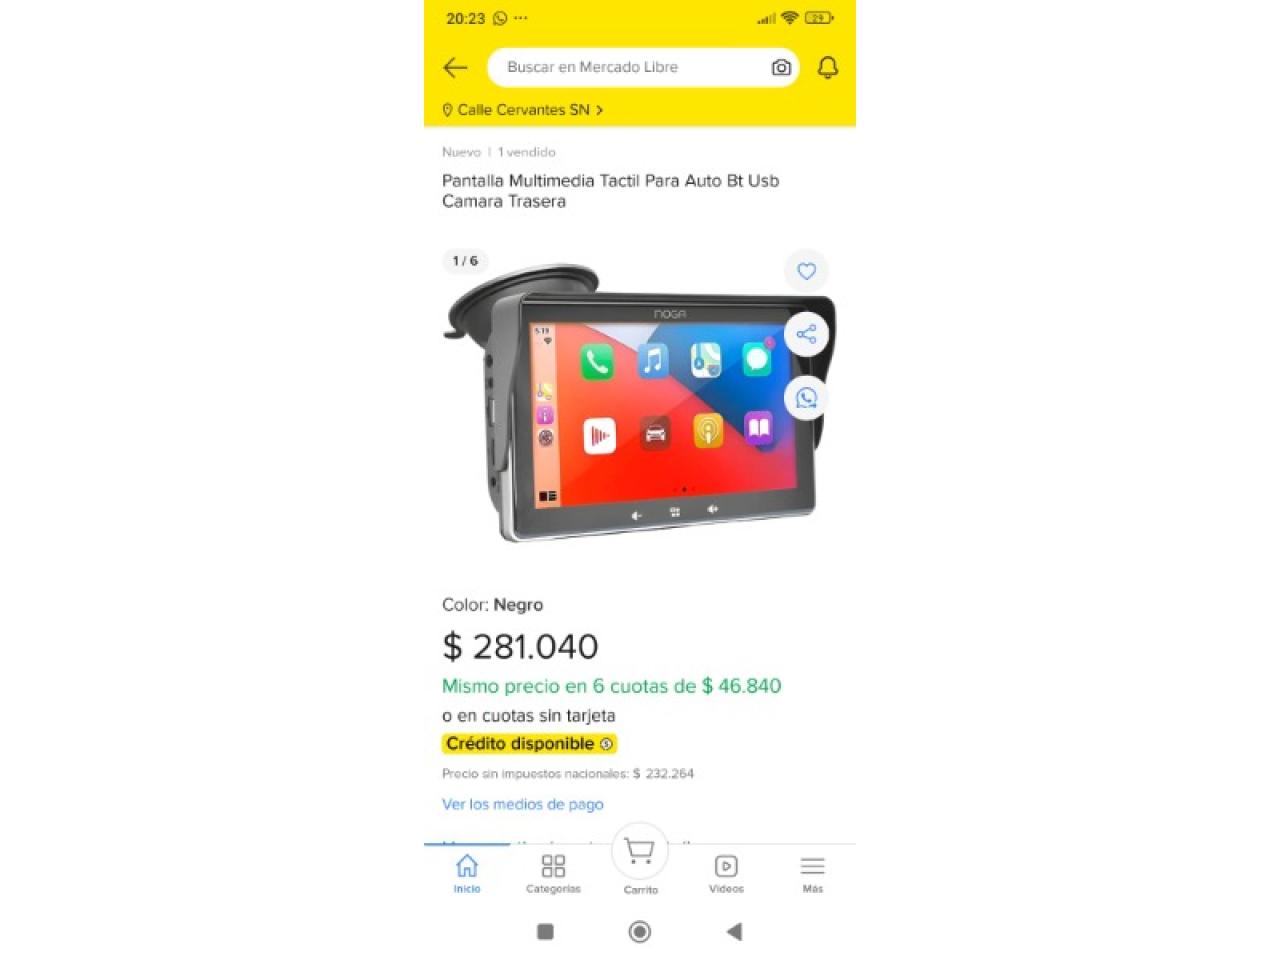Open the Carrito shopping cart
Image resolution: width=1280 pixels, height=960 pixels.
pyautogui.click(x=640, y=860)
